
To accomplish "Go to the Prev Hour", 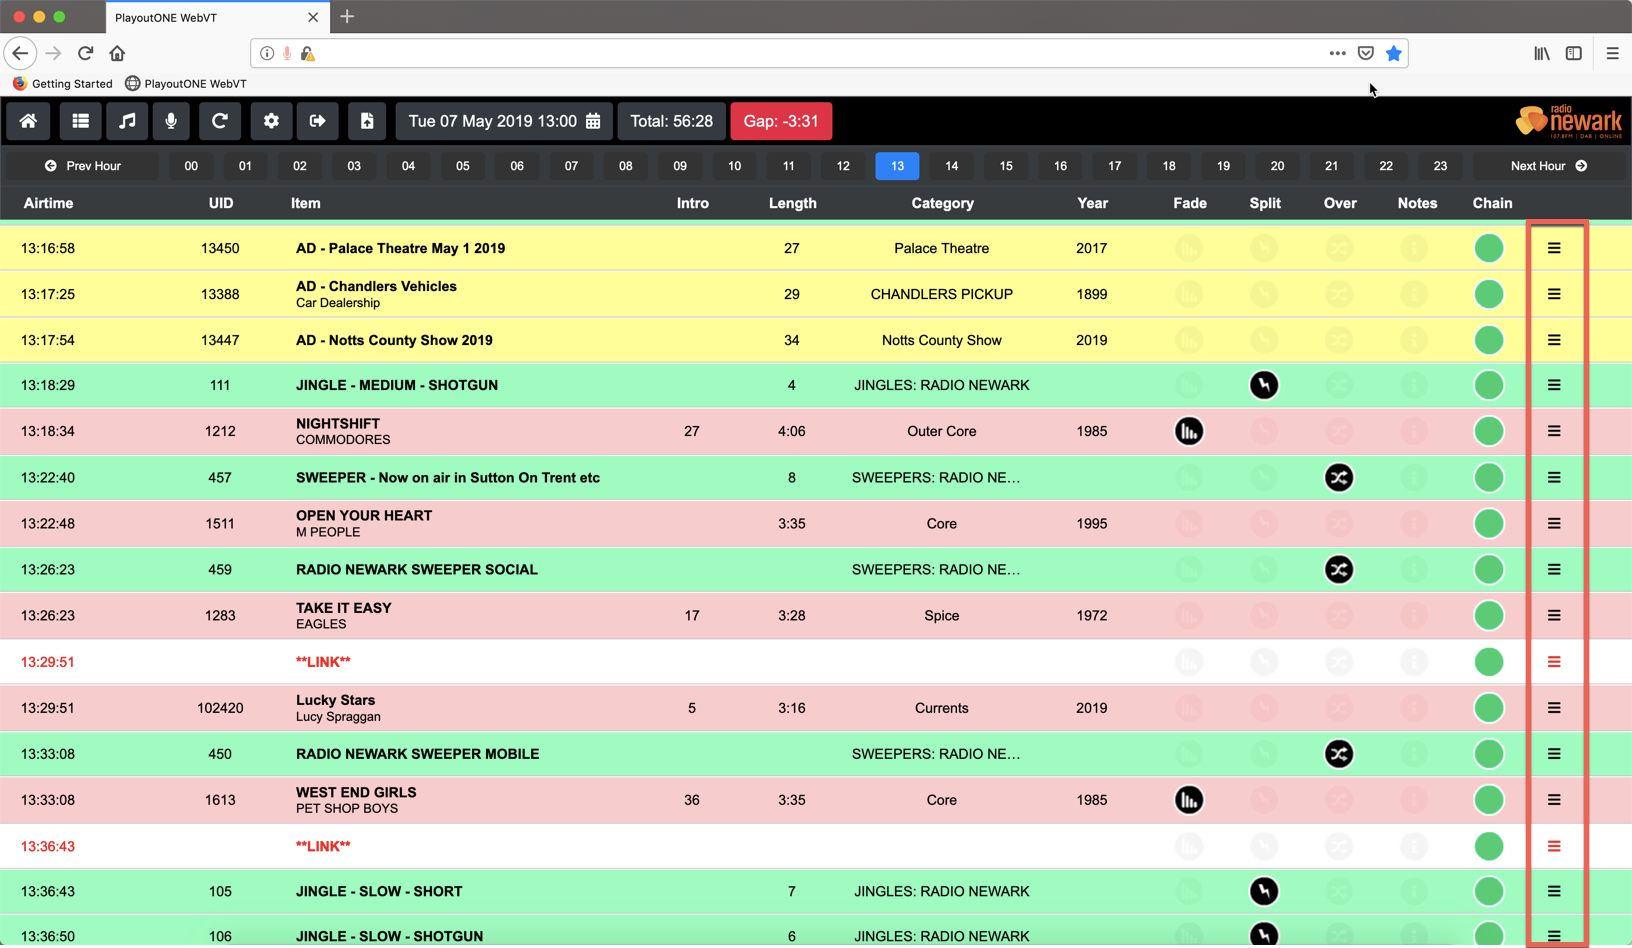I will coord(83,166).
